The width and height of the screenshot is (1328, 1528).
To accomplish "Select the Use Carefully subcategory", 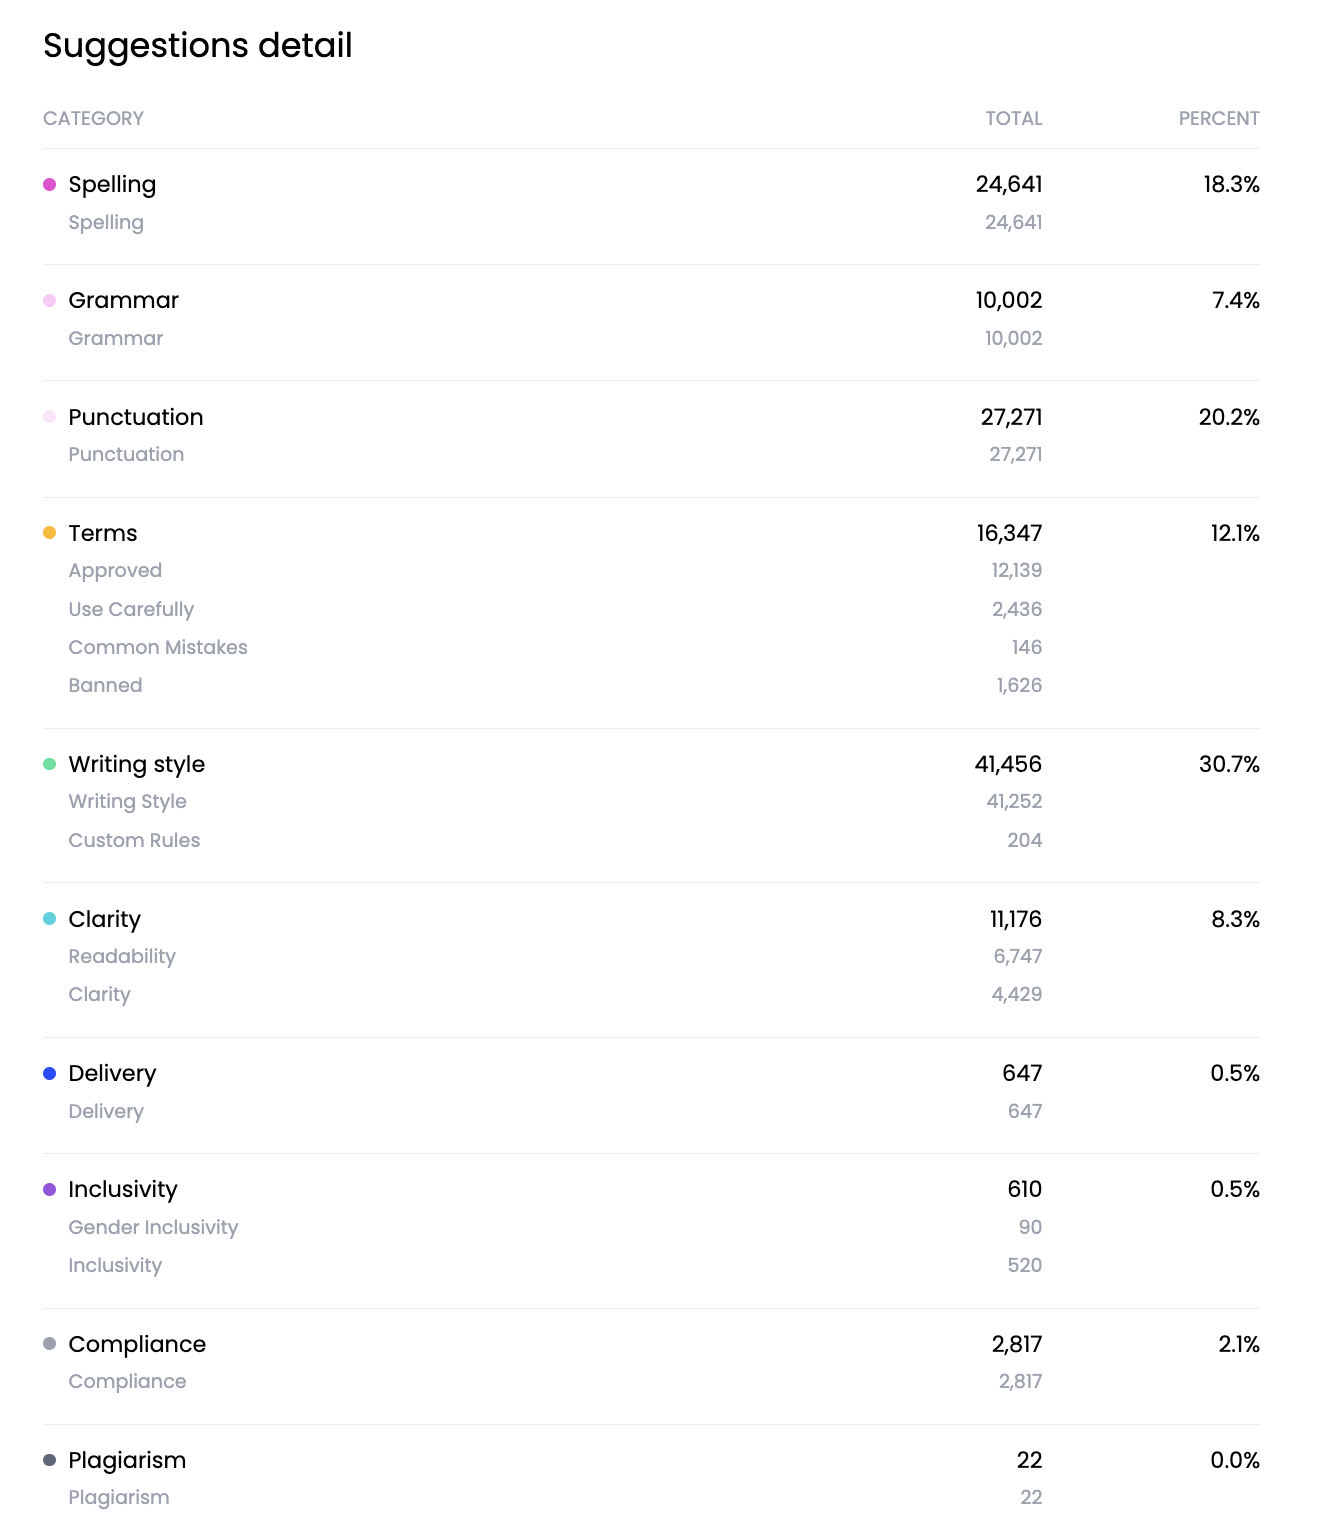I will point(131,609).
